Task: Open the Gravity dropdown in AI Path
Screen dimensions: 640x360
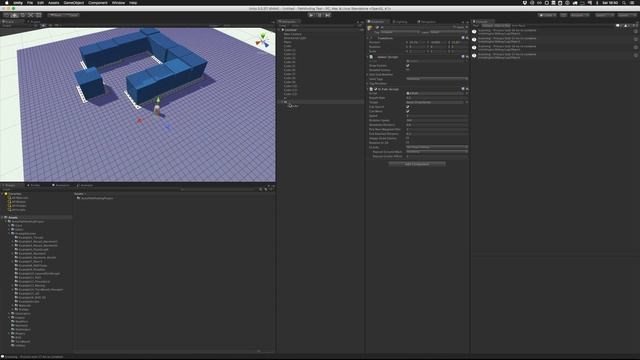Action: click(437, 147)
